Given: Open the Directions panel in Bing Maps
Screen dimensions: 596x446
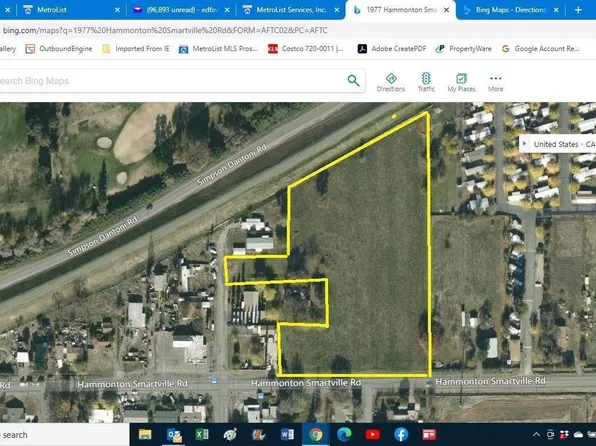Looking at the screenshot, I should 391,83.
